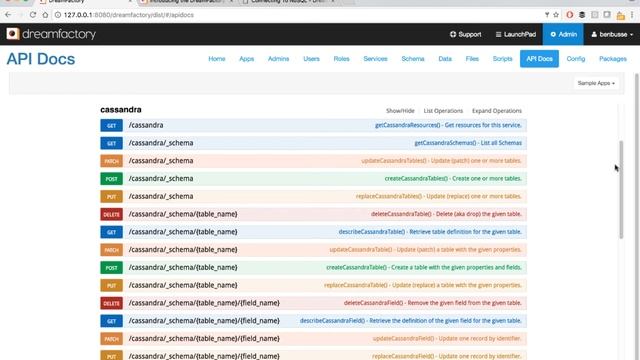Expand the /cassandra path of getCassandraResources
The image size is (640, 360).
pos(146,125)
